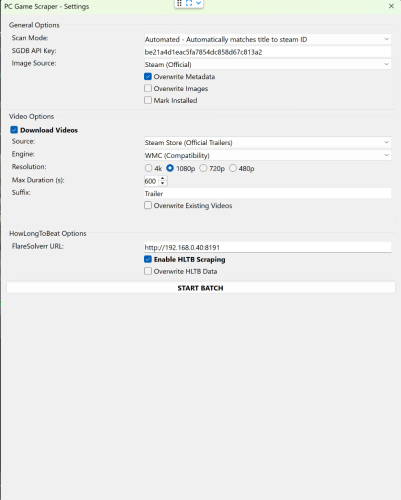Image resolution: width=401 pixels, height=500 pixels.
Task: Click the Suffix text field
Action: click(x=267, y=193)
